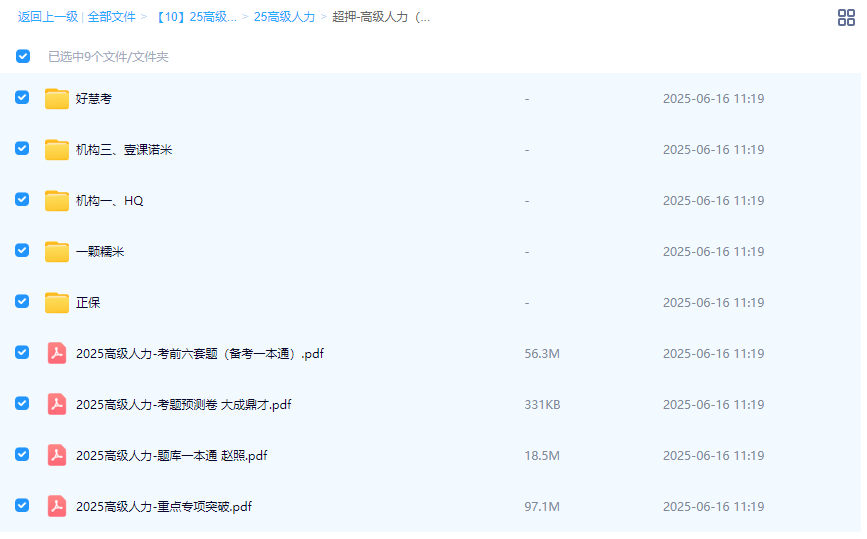Screen dimensions: 867x539
Task: Open folder name 好慧考
Action: coord(94,99)
